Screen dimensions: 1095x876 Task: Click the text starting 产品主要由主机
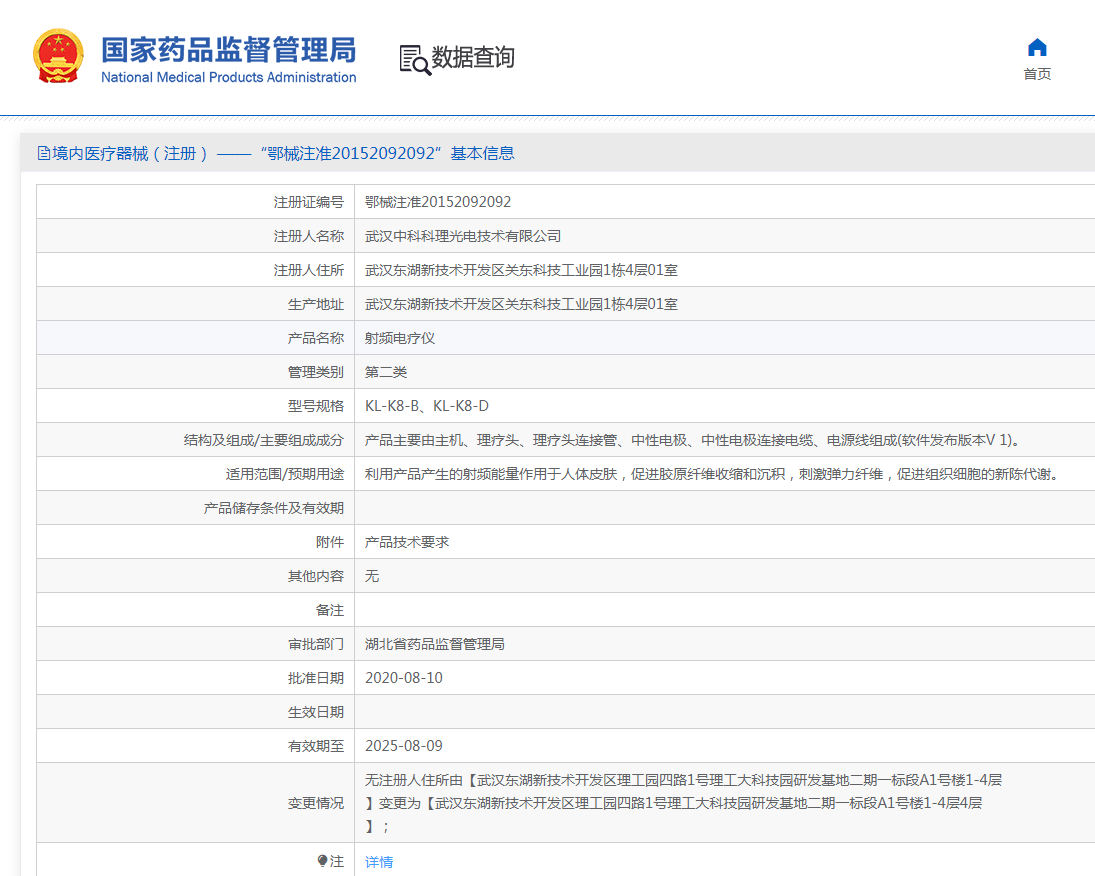(694, 440)
